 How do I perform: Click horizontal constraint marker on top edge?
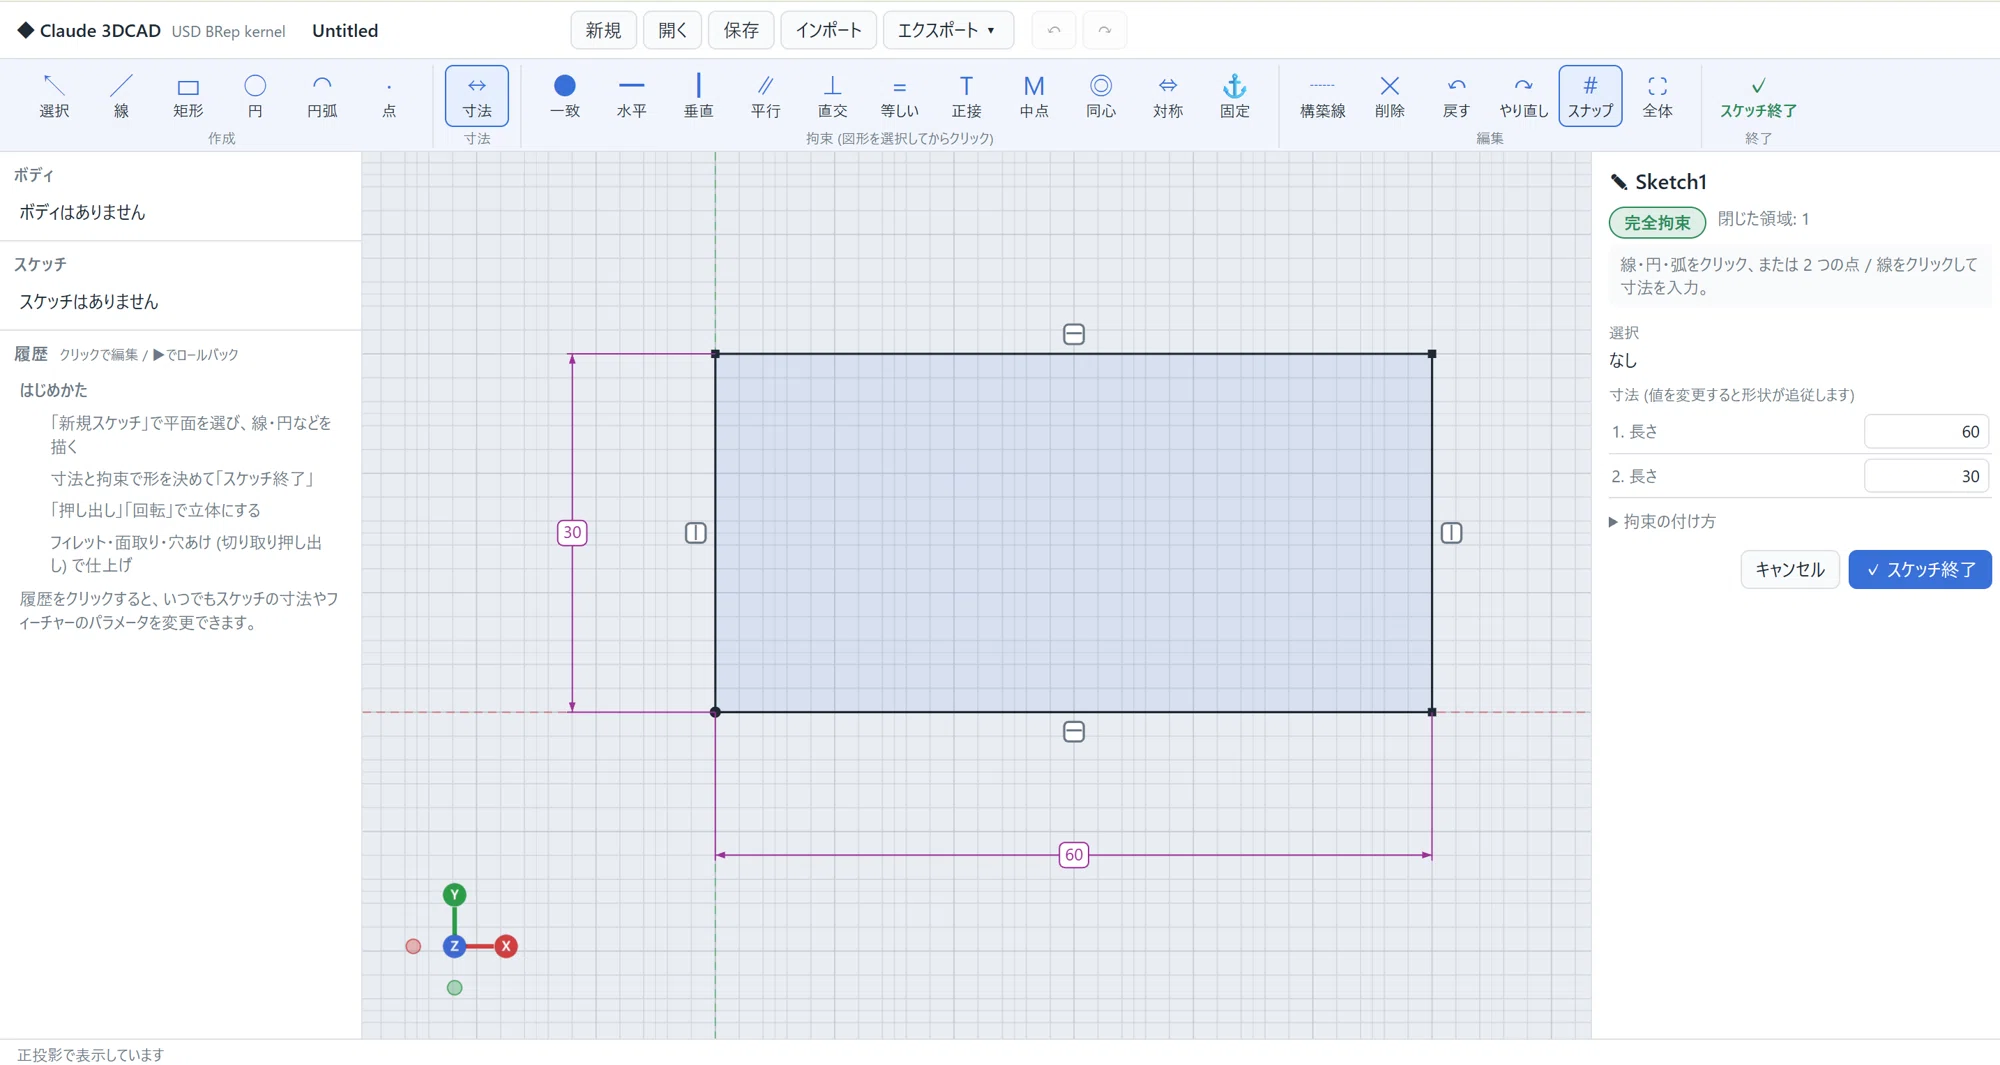(x=1074, y=334)
